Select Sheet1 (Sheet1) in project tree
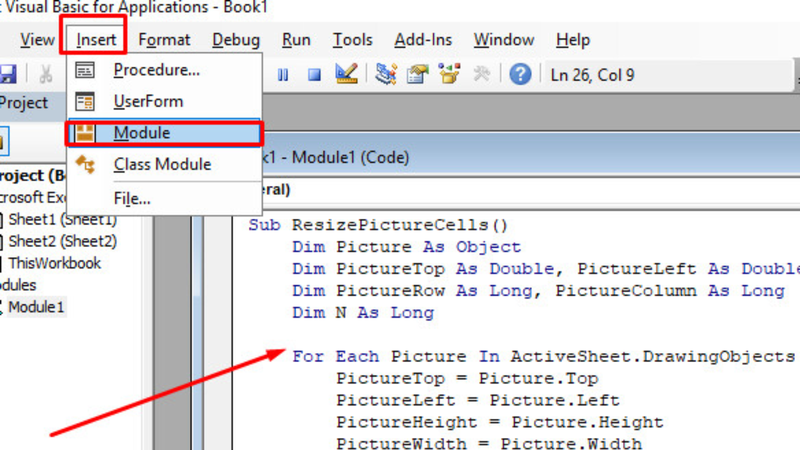Viewport: 800px width, 450px height. tap(62, 219)
